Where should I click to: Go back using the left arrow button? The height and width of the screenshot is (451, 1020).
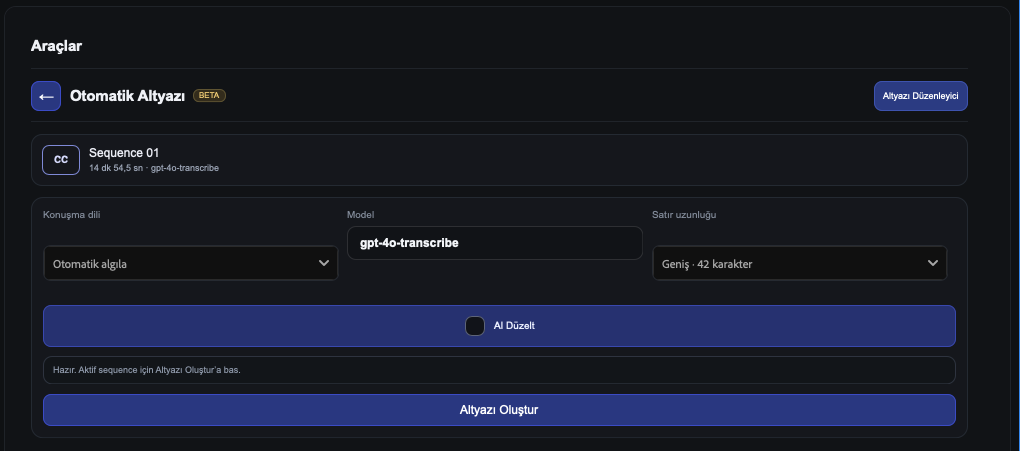pyautogui.click(x=46, y=96)
